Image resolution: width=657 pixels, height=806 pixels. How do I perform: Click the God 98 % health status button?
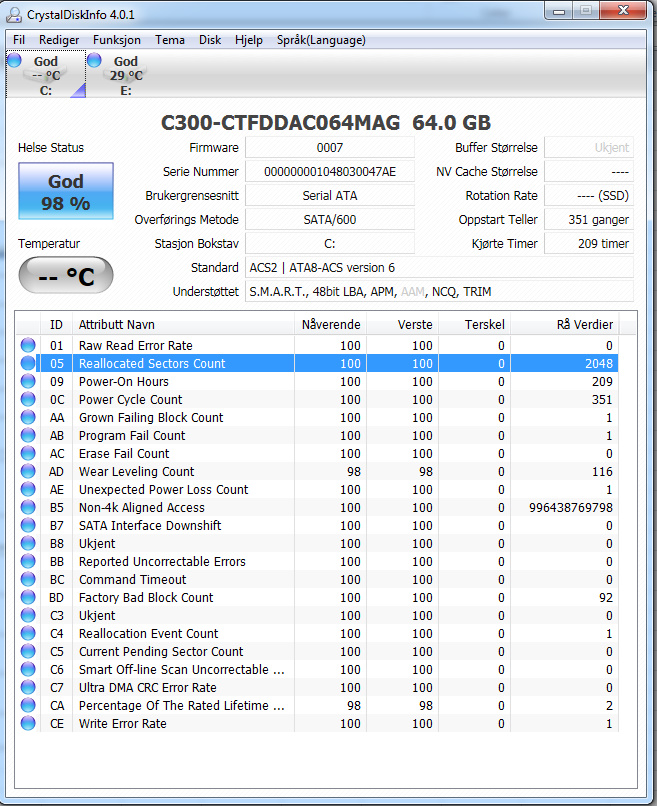(x=66, y=191)
